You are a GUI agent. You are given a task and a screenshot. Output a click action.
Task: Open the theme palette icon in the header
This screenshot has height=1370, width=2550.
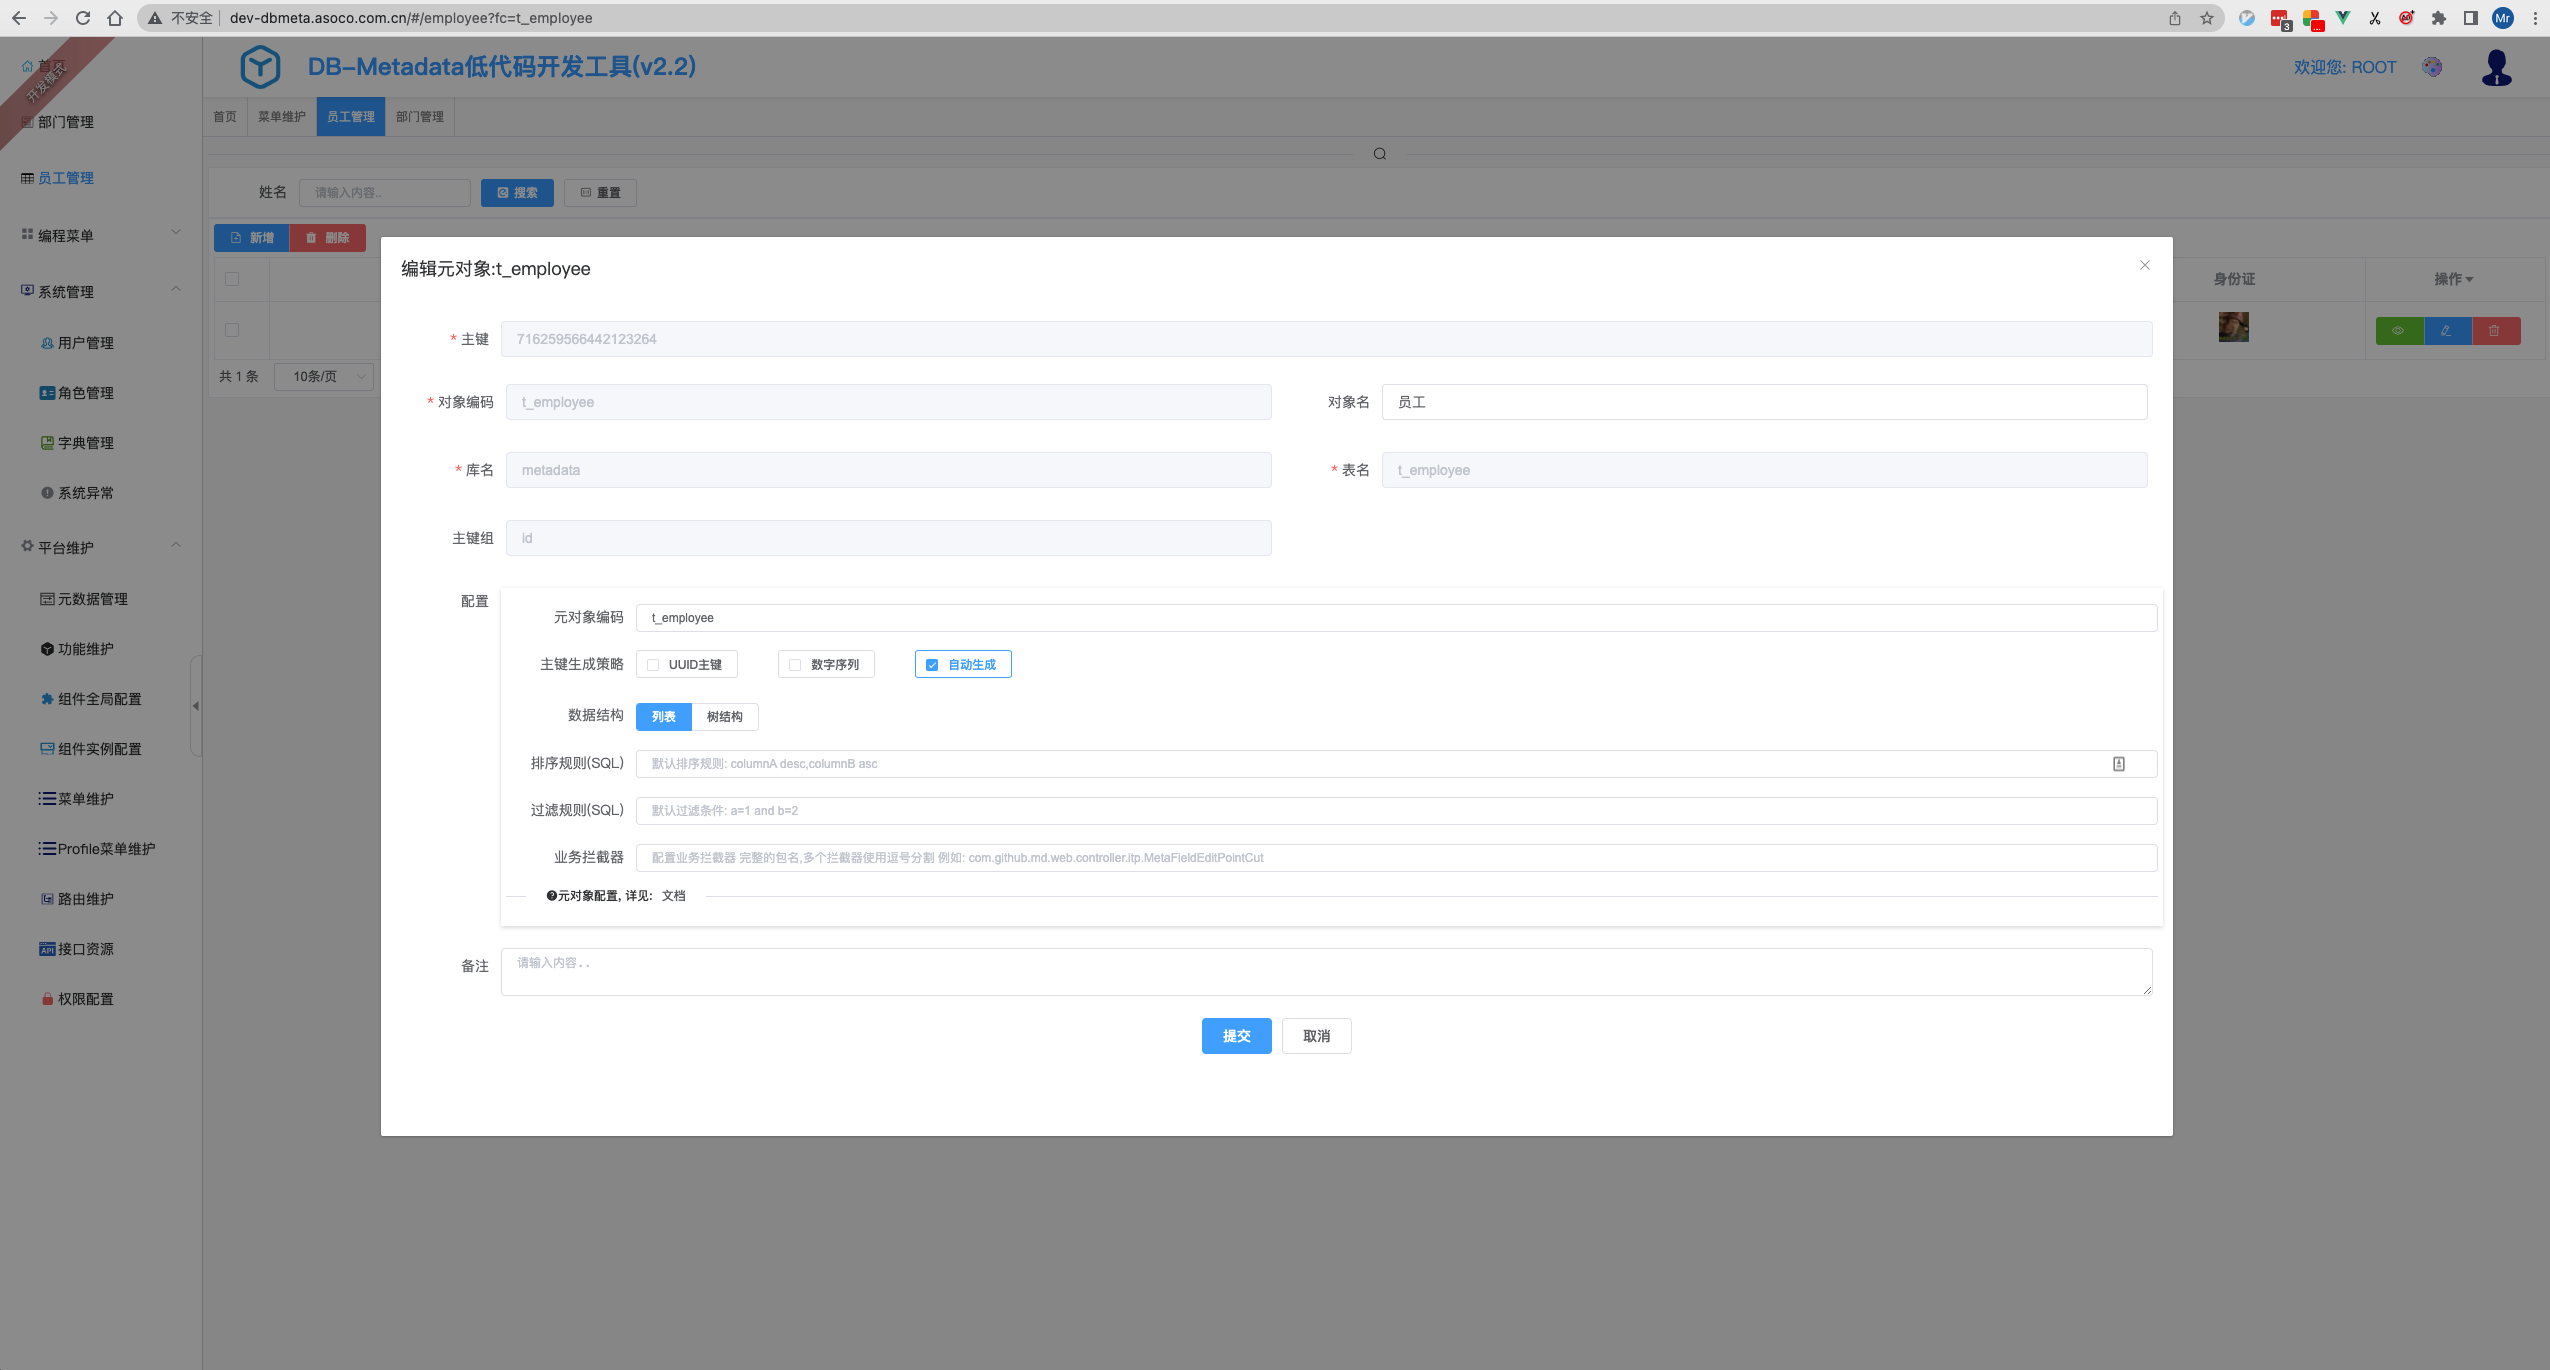coord(2433,67)
